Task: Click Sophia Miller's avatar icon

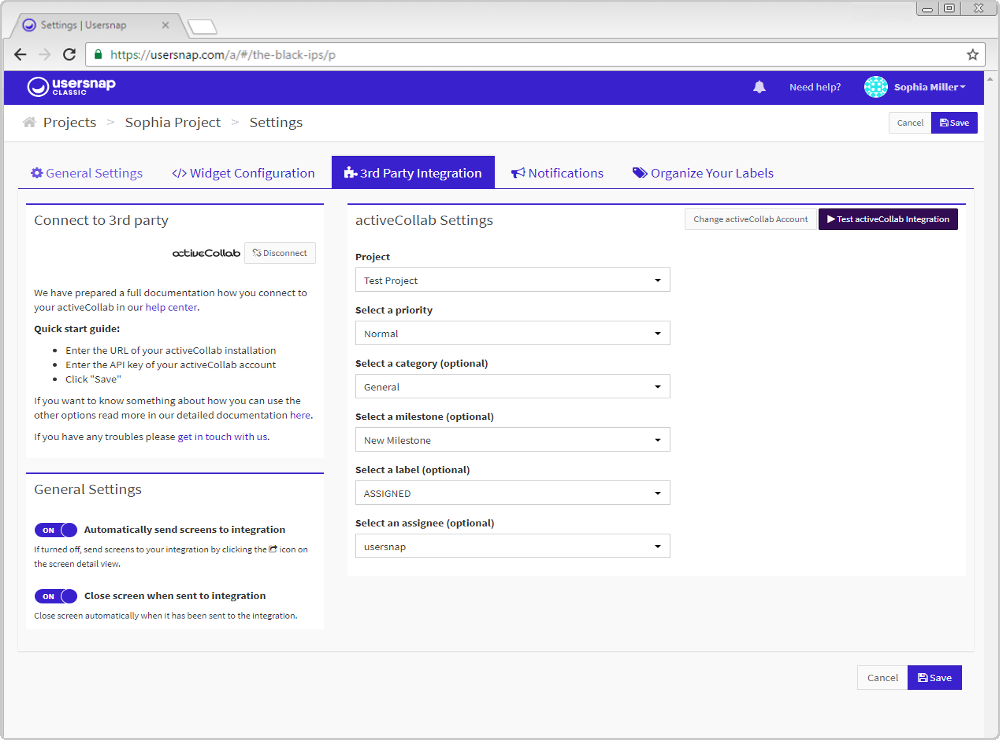Action: tap(876, 87)
